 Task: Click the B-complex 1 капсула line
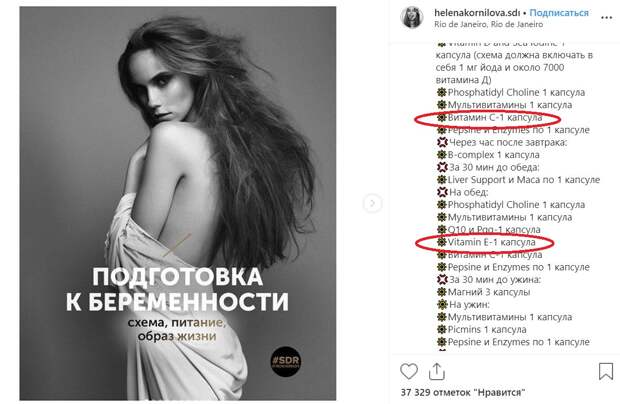point(488,155)
